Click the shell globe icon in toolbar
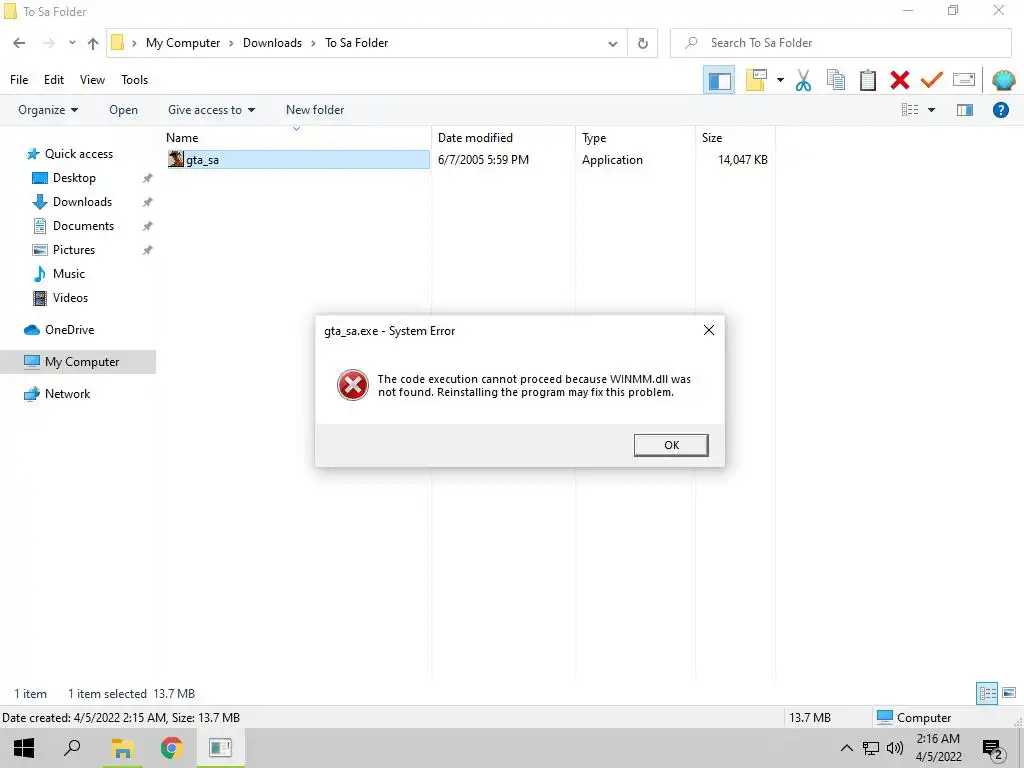The width and height of the screenshot is (1024, 768). 1003,80
